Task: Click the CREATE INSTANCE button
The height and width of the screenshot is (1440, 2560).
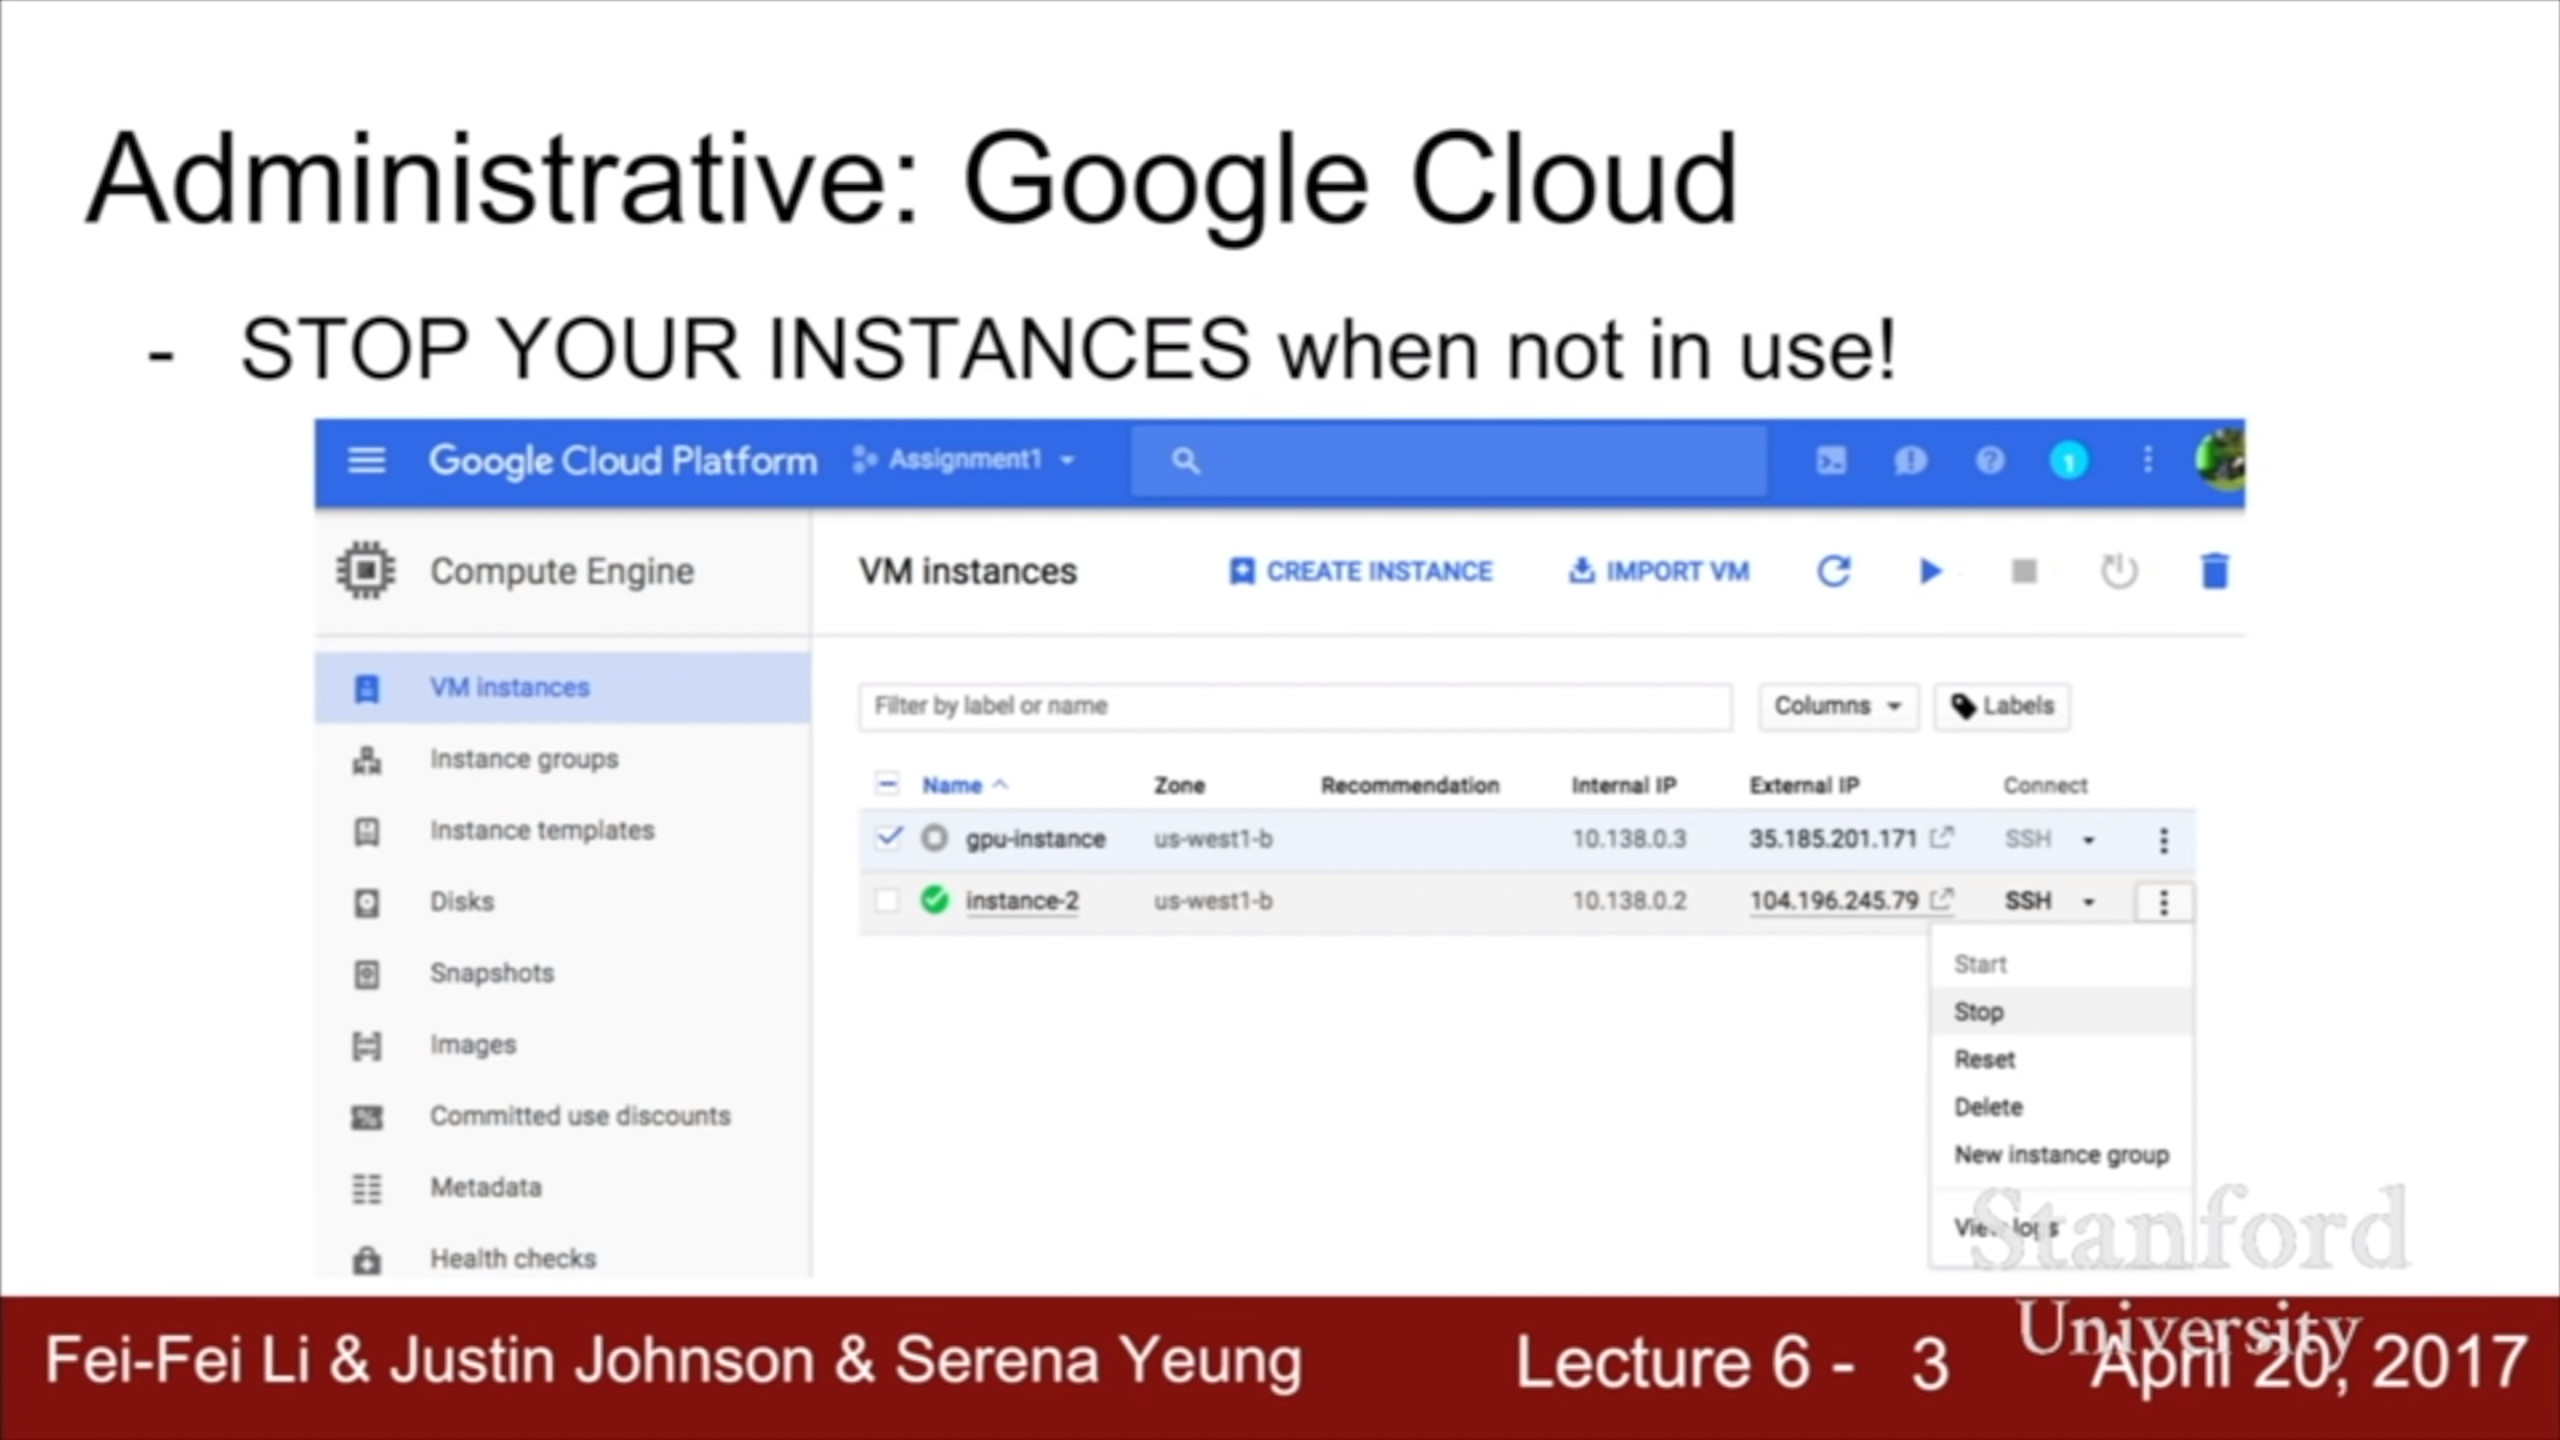Action: pos(1361,571)
